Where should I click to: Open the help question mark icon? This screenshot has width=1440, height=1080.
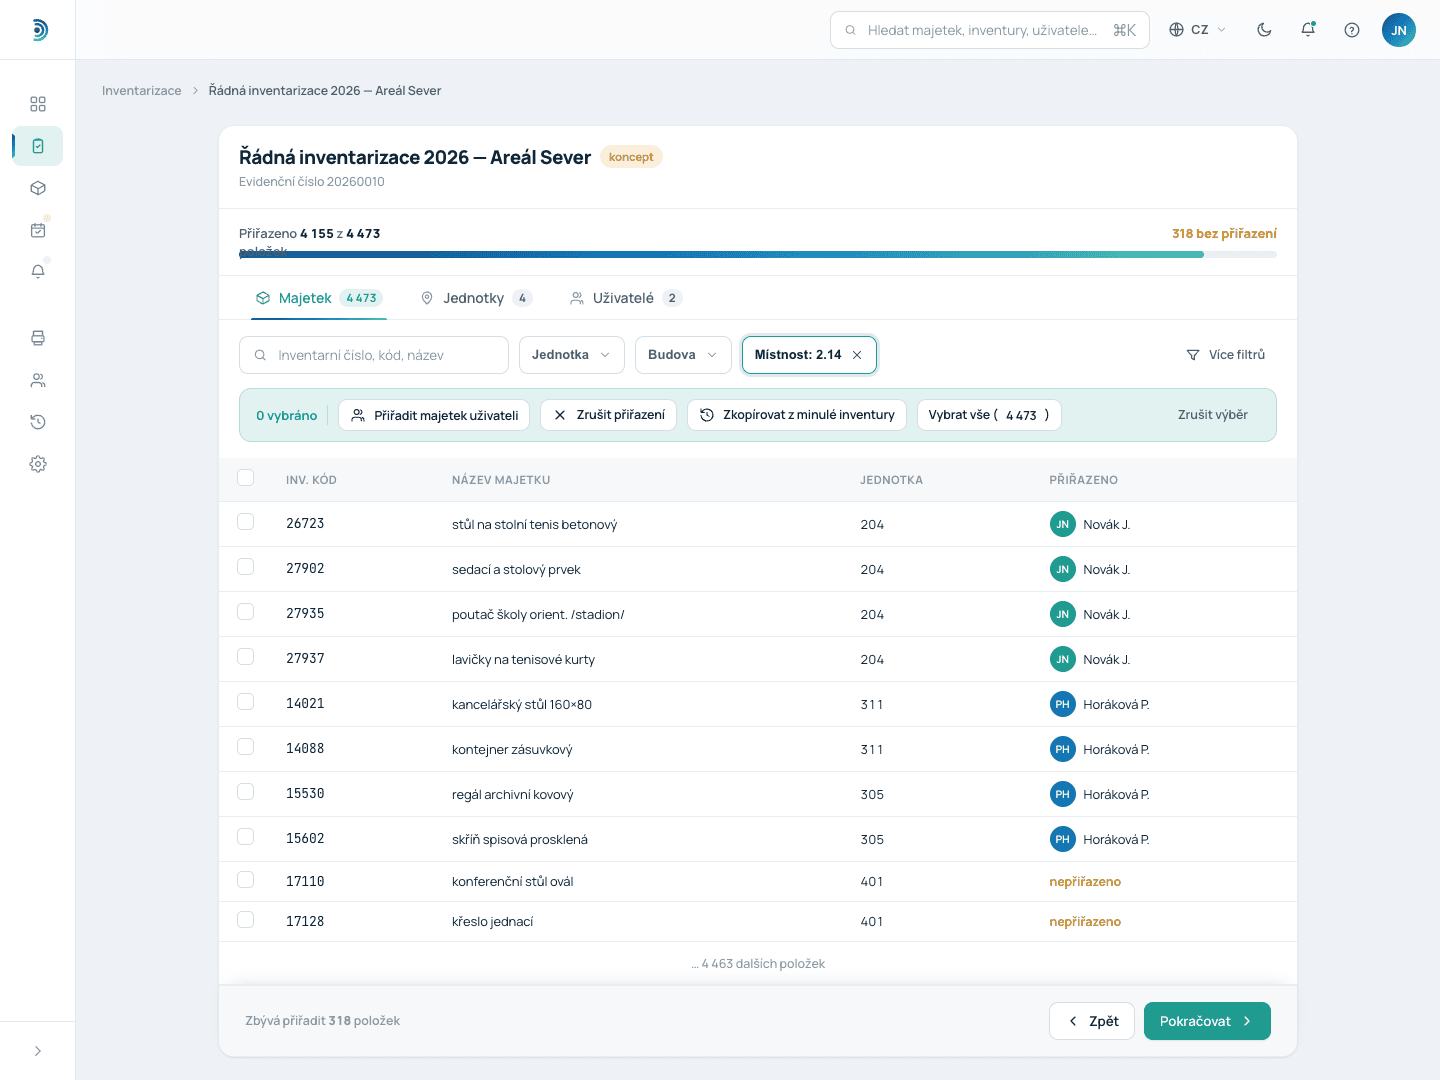coord(1352,30)
